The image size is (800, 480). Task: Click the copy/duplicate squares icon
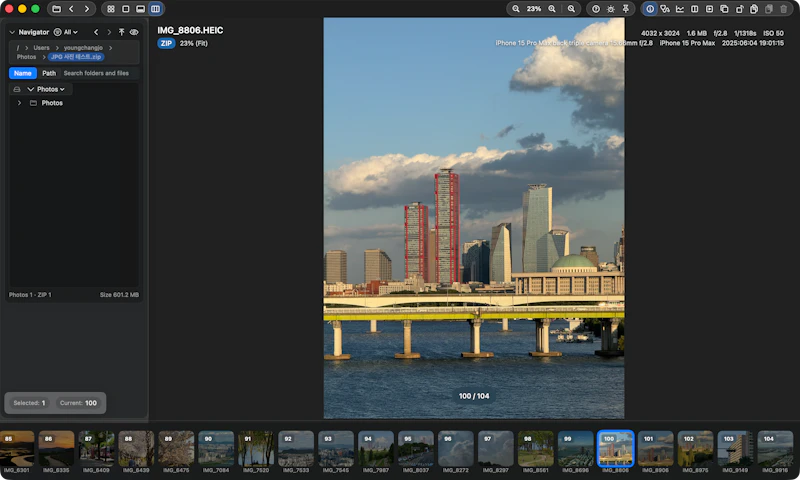(724, 9)
